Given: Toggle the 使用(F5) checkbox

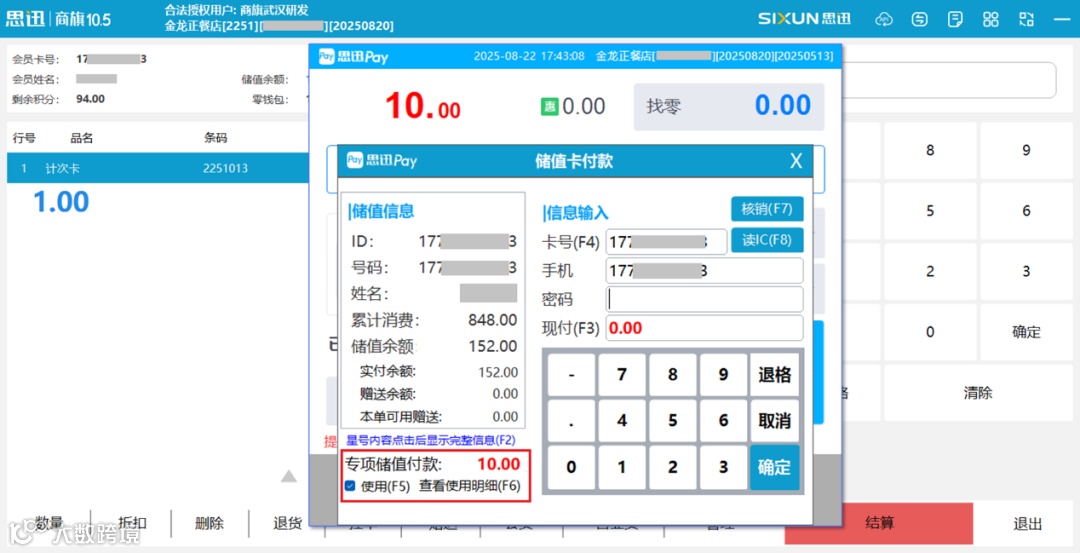Looking at the screenshot, I should tap(351, 486).
